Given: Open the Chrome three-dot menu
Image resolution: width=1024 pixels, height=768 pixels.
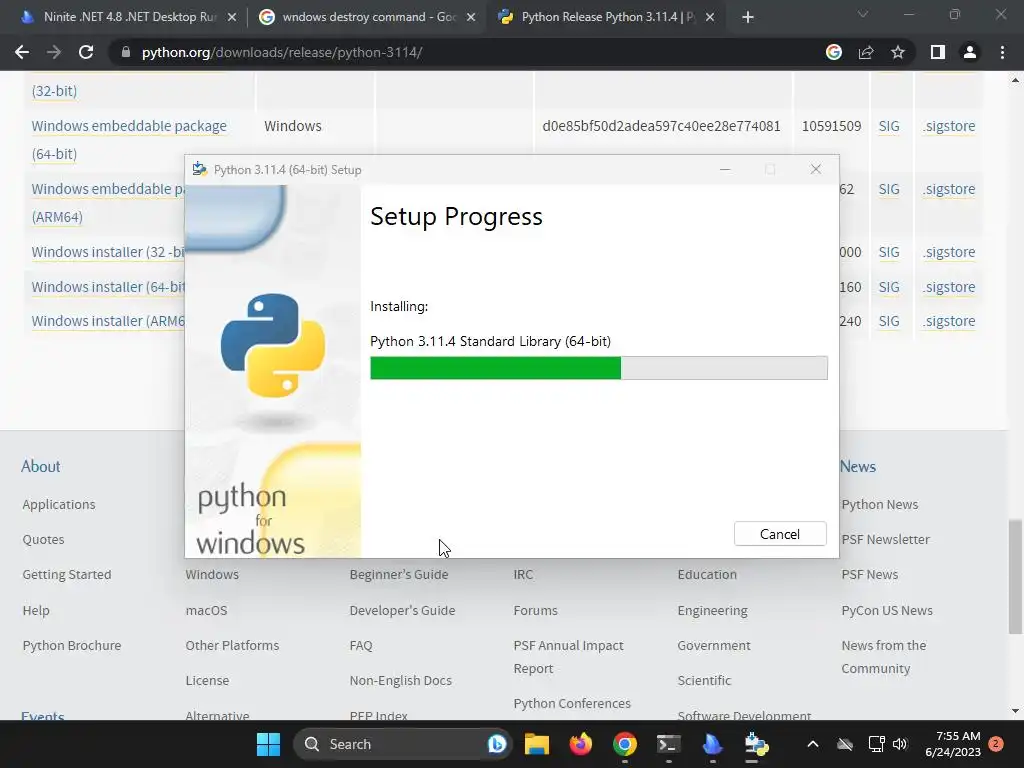Looking at the screenshot, I should (1002, 52).
